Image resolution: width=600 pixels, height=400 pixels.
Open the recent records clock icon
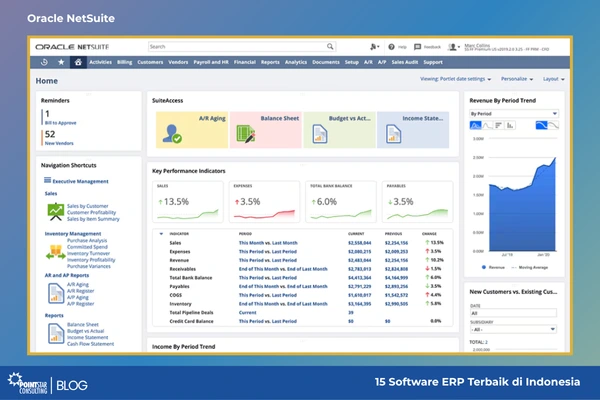click(44, 62)
